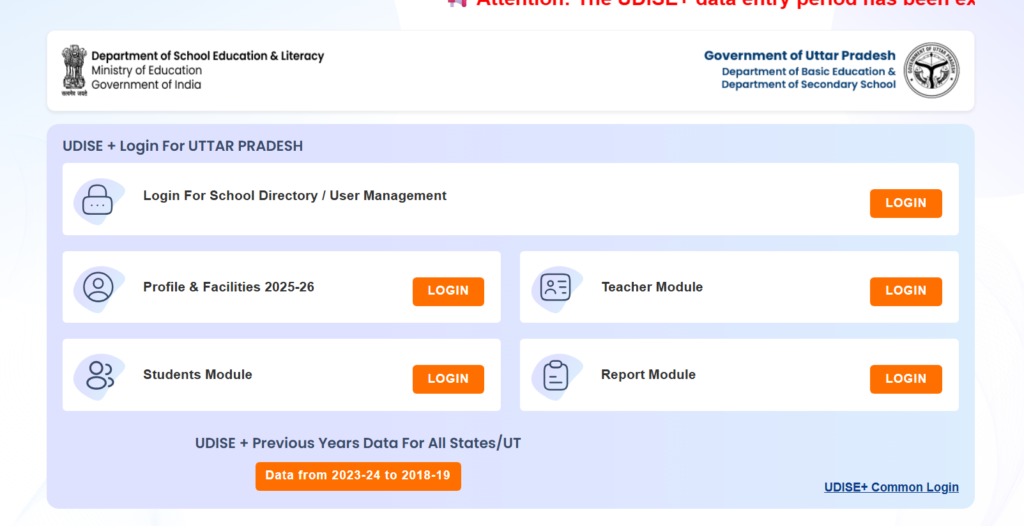This screenshot has width=1024, height=526.
Task: Click 'UDISE + Previous Years Data For All States/UT'
Action: tap(358, 443)
